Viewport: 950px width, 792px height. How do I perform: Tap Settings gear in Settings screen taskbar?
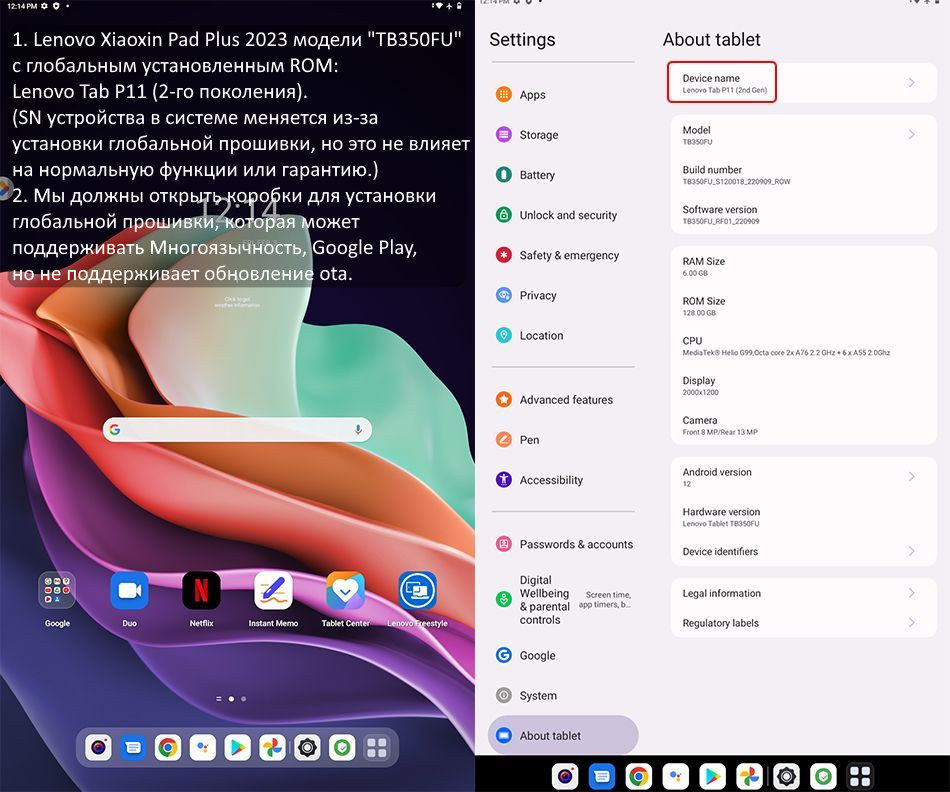[x=786, y=776]
